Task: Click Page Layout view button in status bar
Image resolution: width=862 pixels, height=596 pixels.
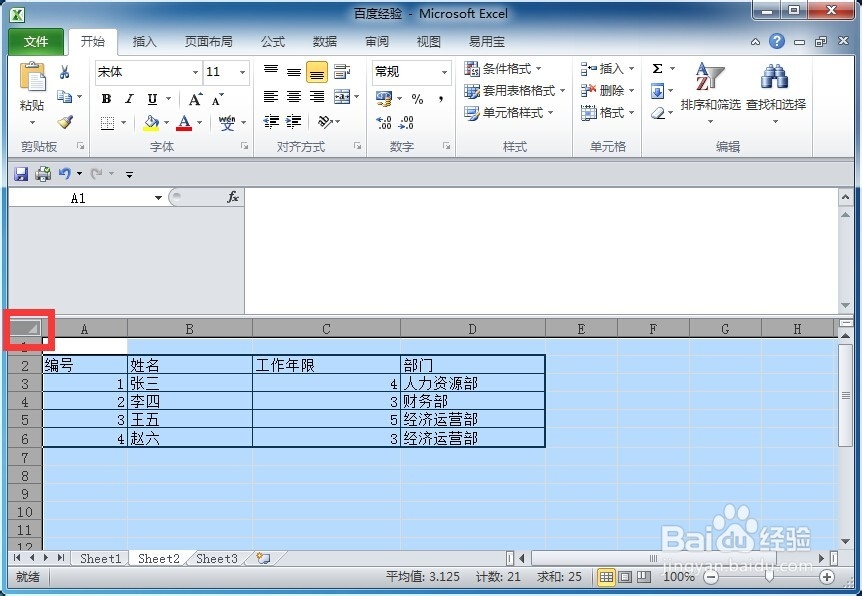Action: point(625,577)
